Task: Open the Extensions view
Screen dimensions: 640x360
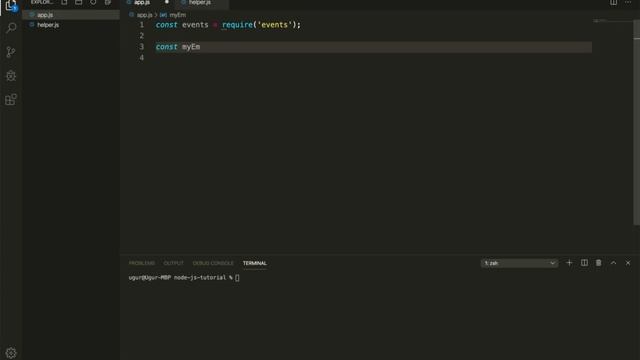Action: pos(11,100)
